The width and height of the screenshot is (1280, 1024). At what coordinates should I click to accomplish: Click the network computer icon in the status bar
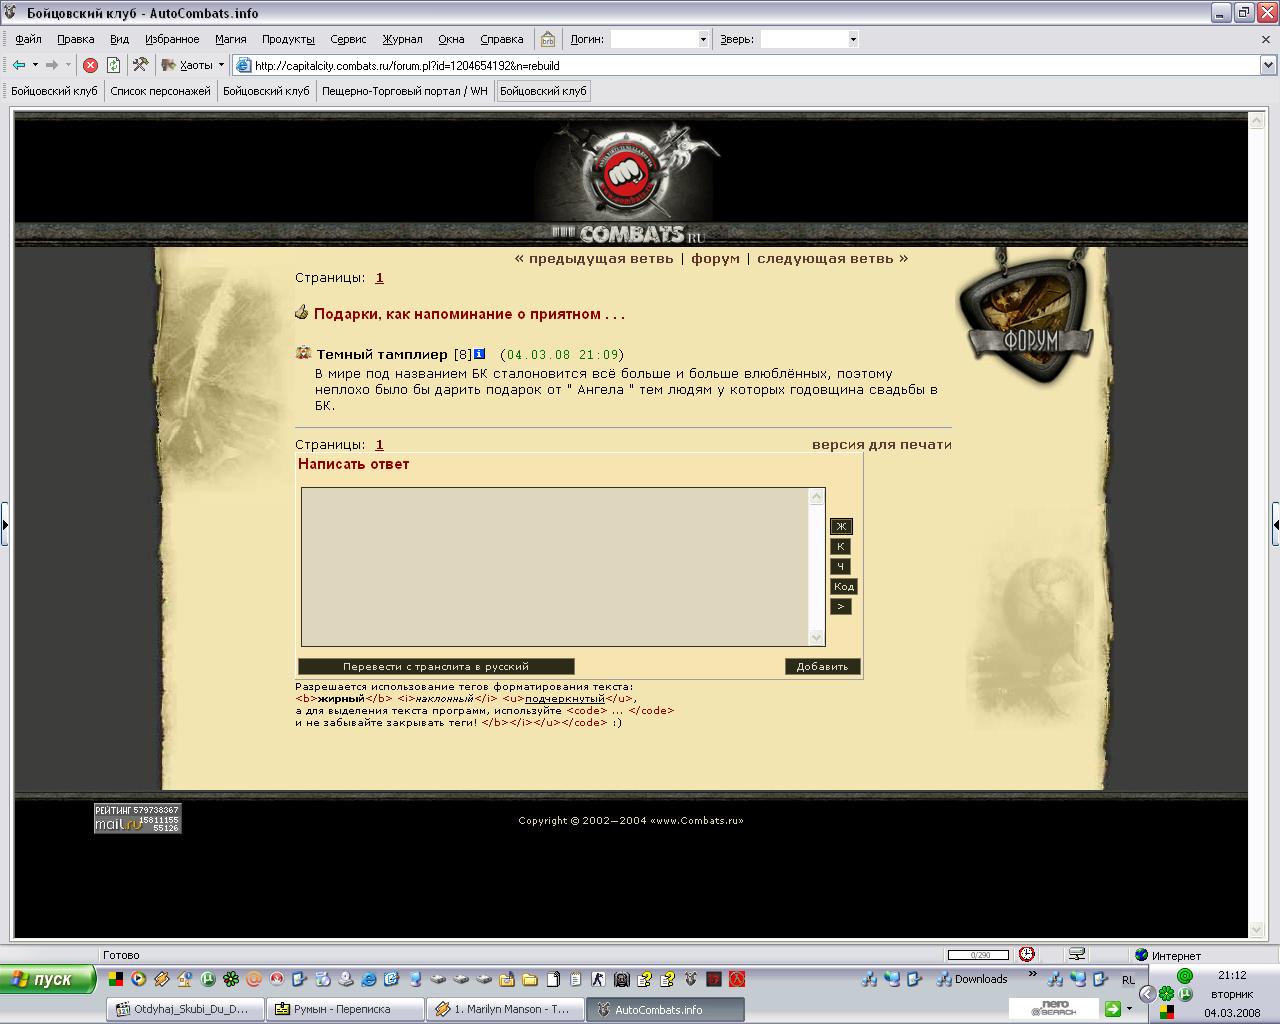point(1077,955)
